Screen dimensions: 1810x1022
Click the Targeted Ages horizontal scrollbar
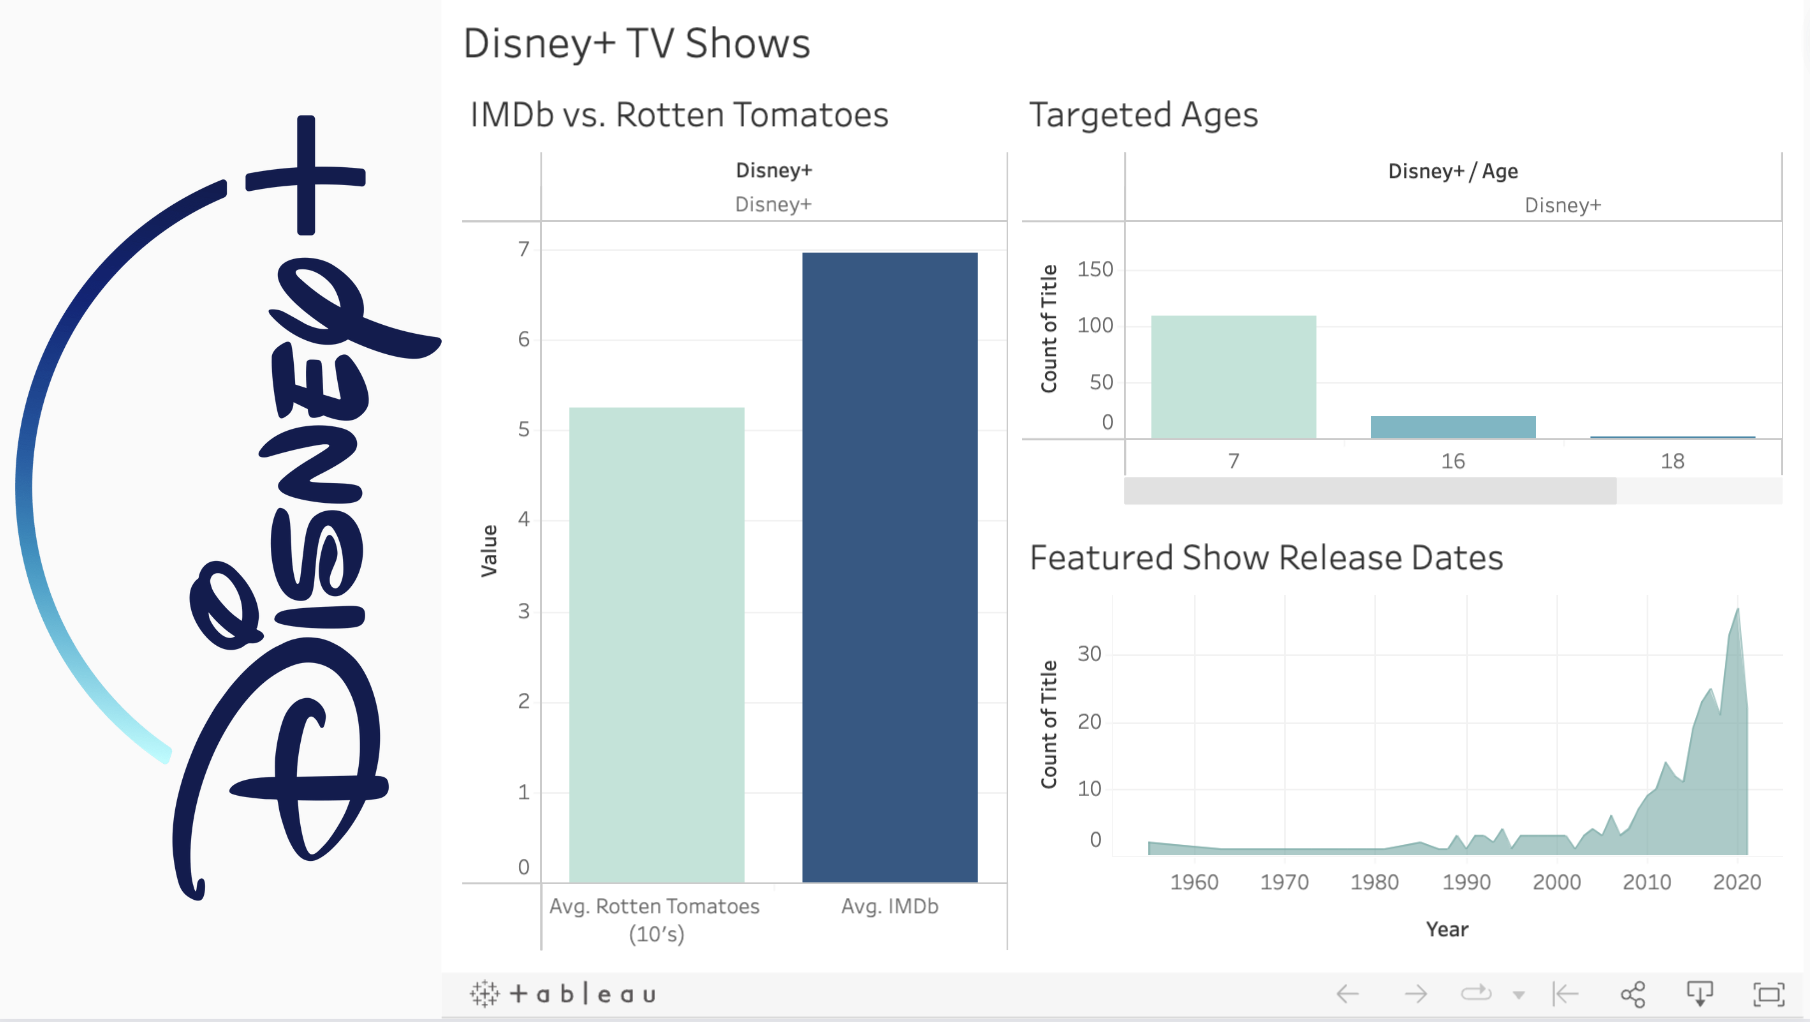(x=1370, y=491)
